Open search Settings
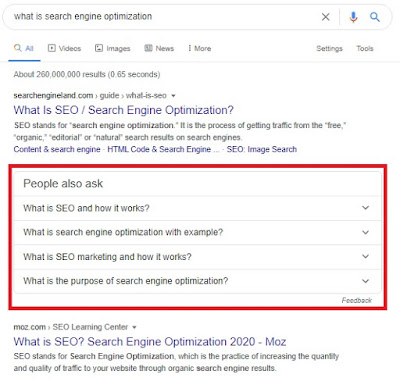 pyautogui.click(x=329, y=49)
